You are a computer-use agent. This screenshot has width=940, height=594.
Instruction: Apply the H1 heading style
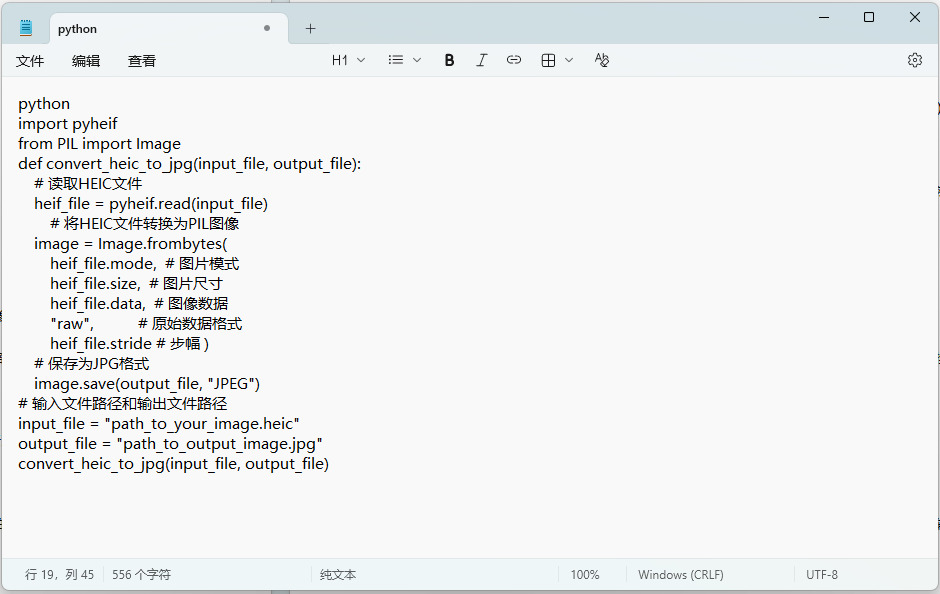point(339,60)
